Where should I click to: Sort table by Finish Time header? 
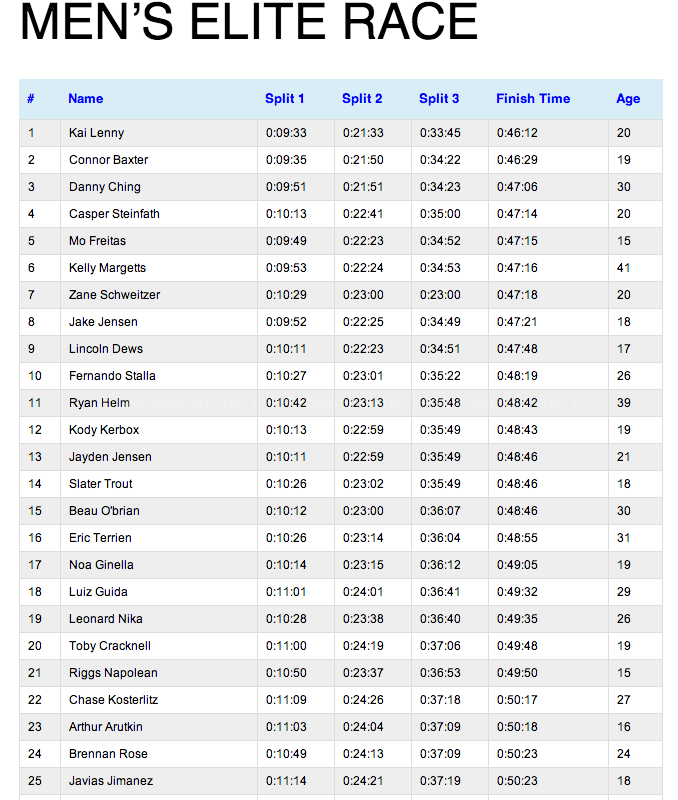pyautogui.click(x=533, y=99)
